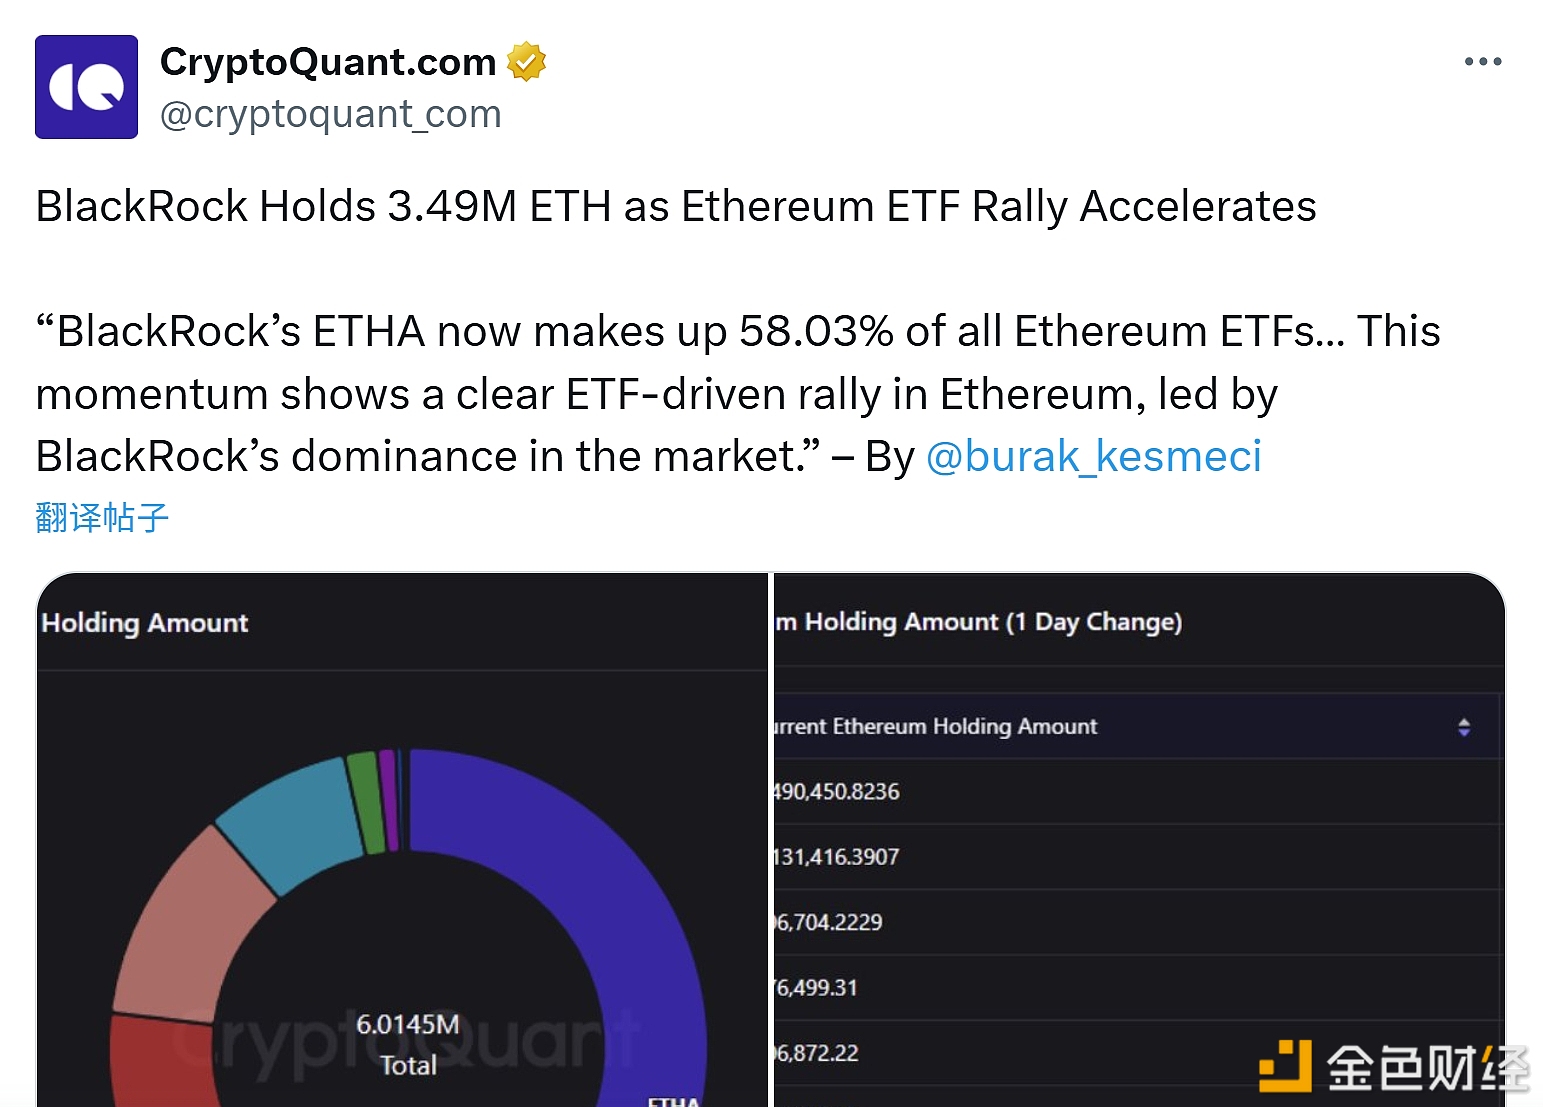Click the sort arrows in the table header
The image size is (1543, 1107).
point(1463,727)
